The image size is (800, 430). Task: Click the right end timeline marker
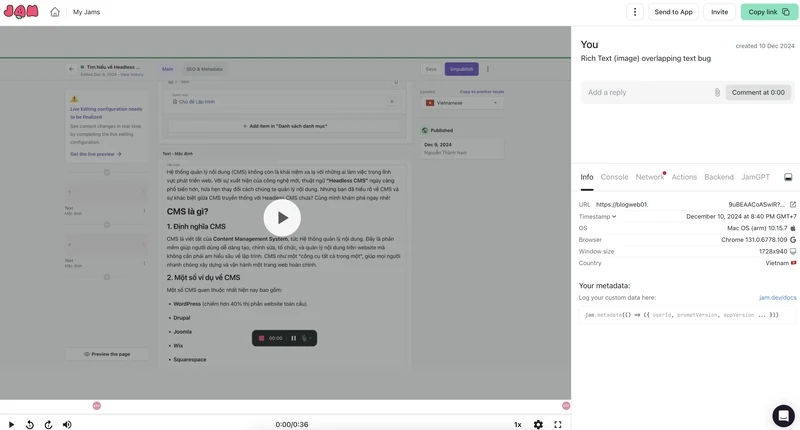click(566, 406)
